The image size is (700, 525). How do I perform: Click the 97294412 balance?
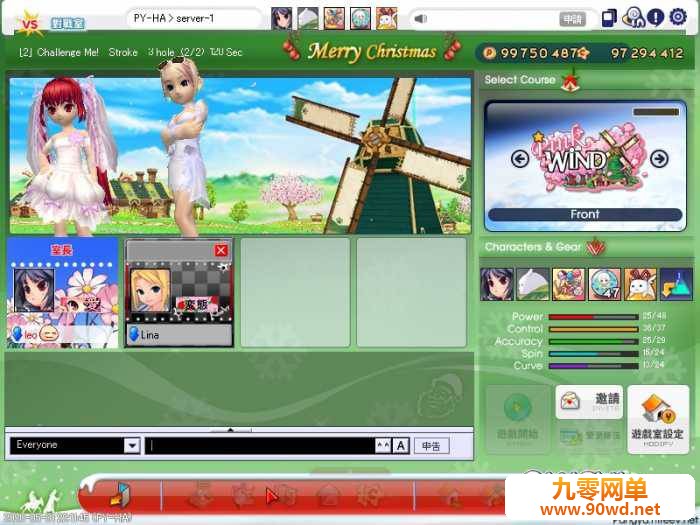coord(647,54)
